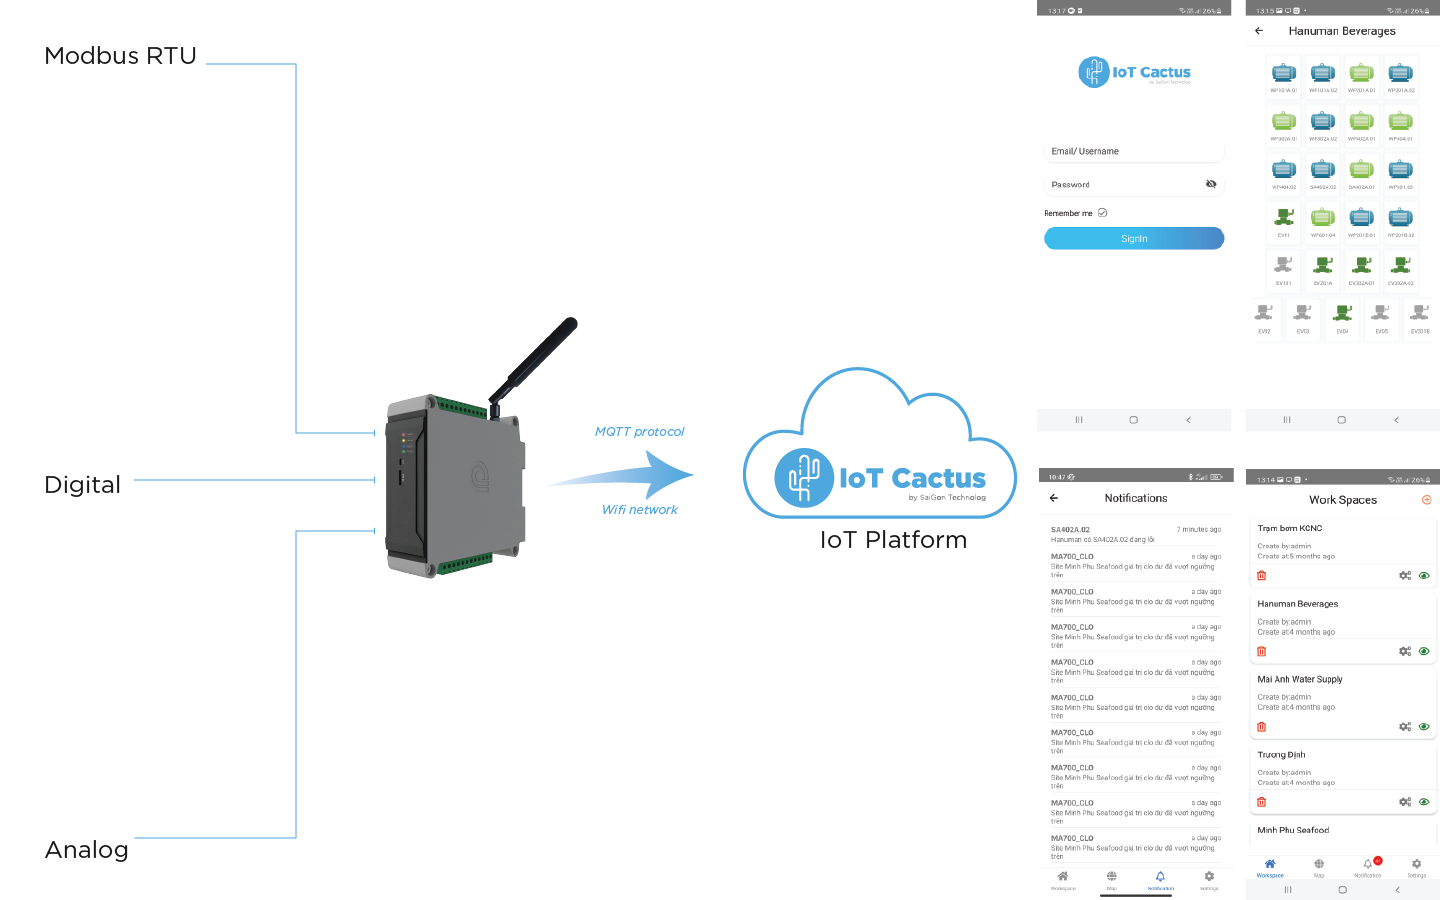
Task: Toggle visibility eye for Hanuman Beverages workspace
Action: click(1424, 651)
